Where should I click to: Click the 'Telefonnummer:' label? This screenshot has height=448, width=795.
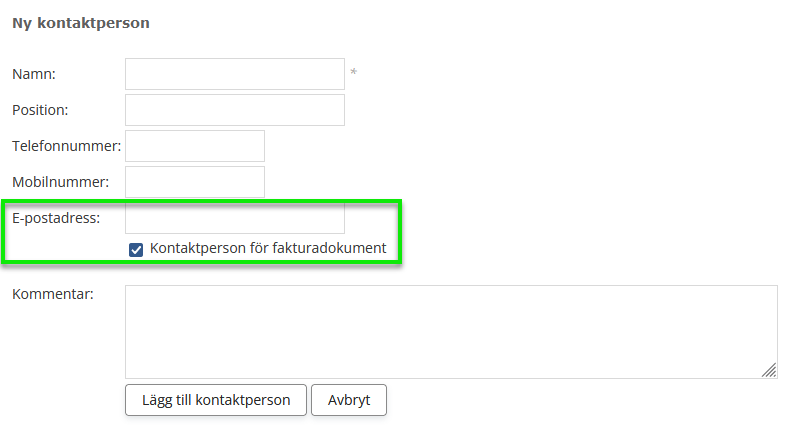pos(66,146)
